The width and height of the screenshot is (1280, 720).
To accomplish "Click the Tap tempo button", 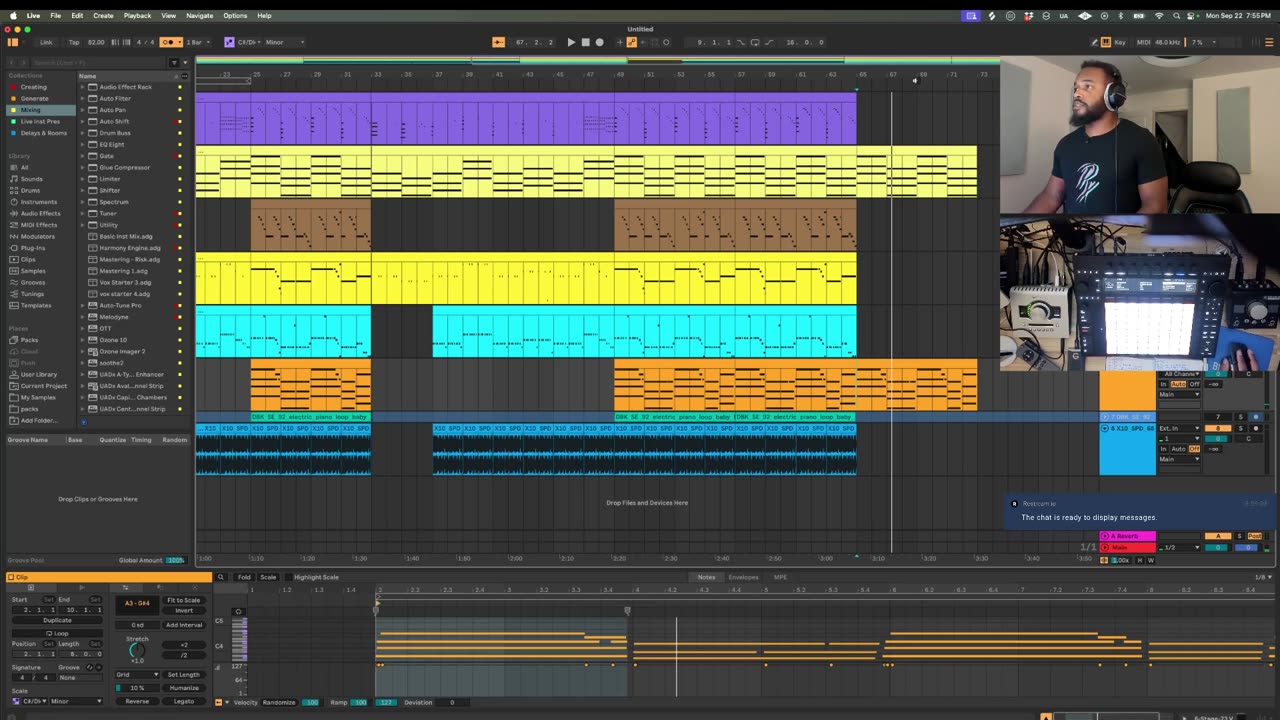I will click(74, 42).
